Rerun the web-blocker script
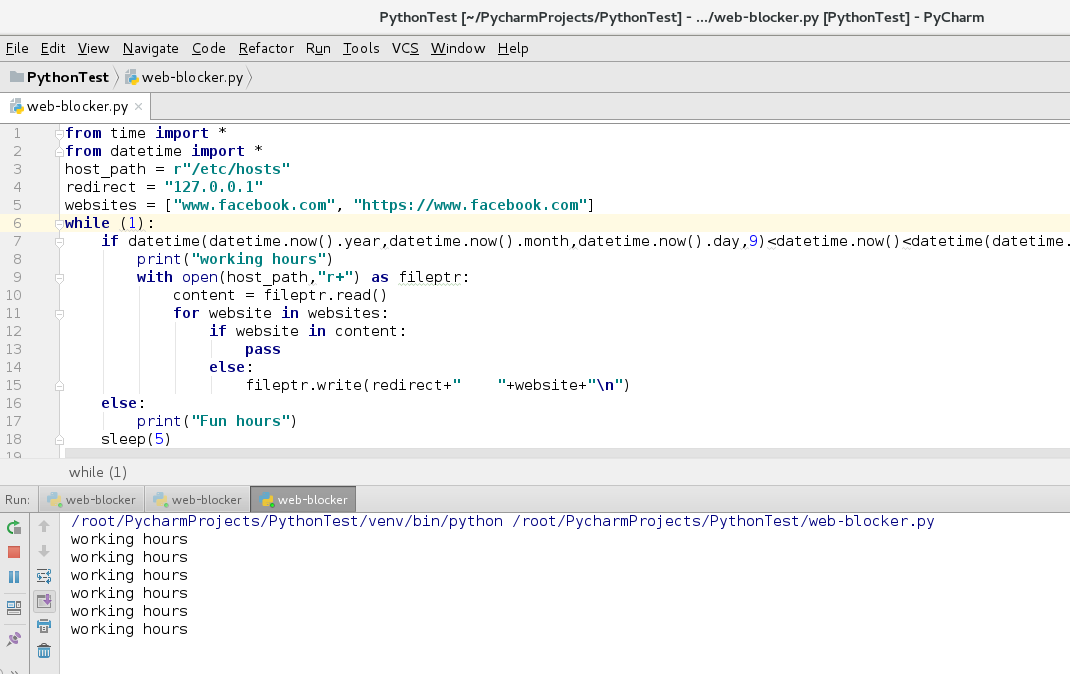 pyautogui.click(x=14, y=527)
